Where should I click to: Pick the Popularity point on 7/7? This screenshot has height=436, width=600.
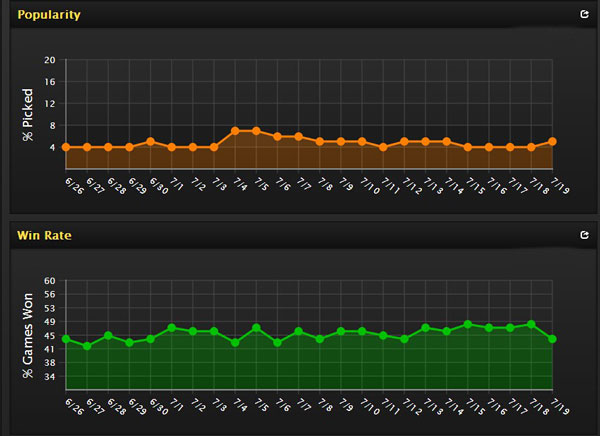coord(298,136)
